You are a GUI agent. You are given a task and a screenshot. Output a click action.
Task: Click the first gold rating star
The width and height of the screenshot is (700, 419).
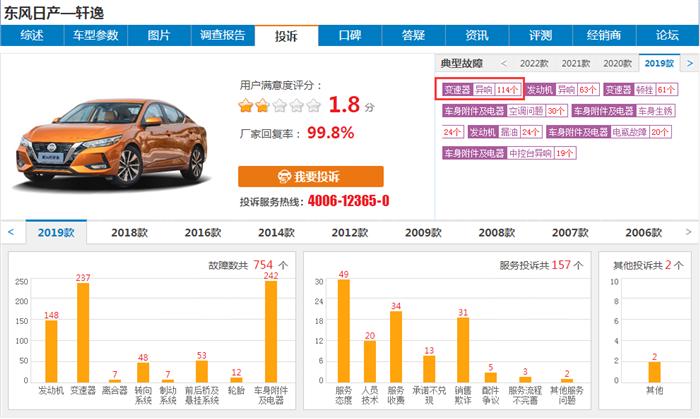pyautogui.click(x=246, y=105)
